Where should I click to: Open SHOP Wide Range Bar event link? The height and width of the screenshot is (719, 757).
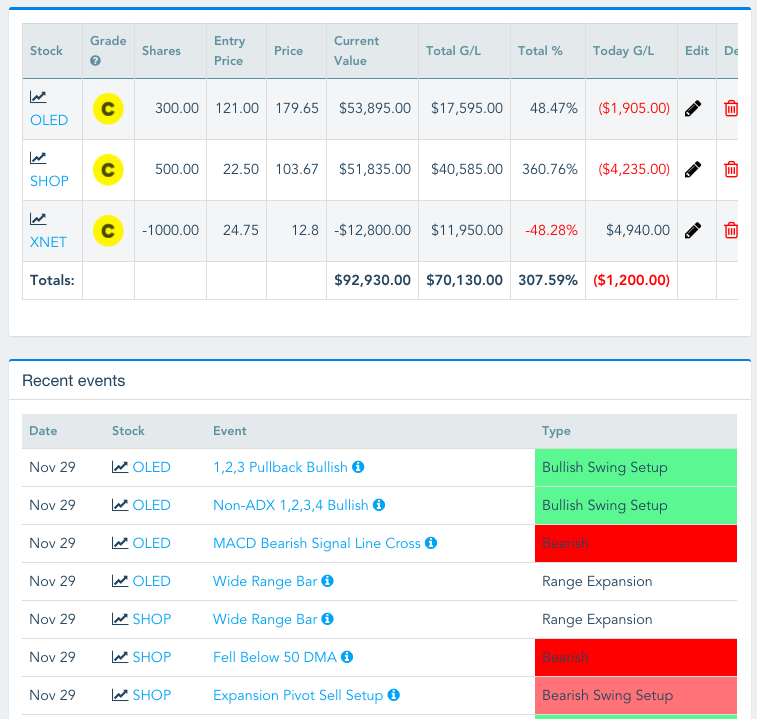265,619
